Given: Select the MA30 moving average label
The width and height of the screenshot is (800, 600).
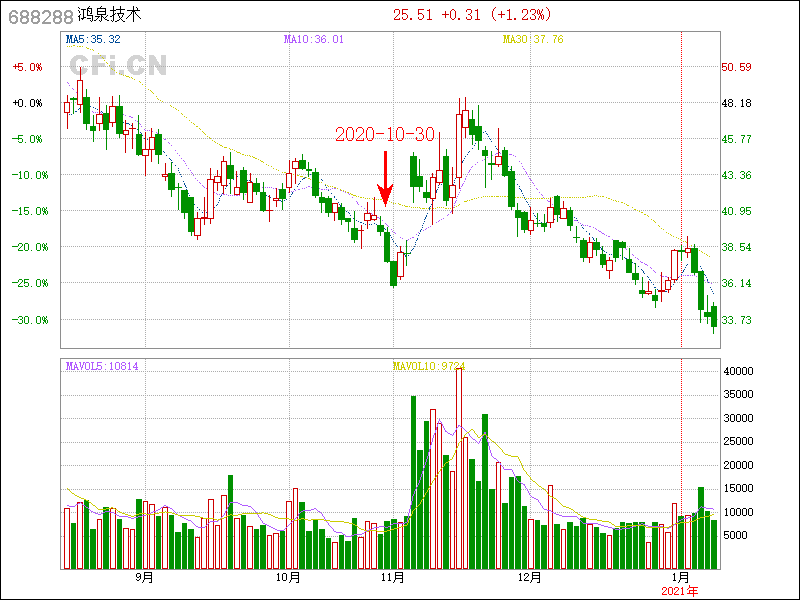Looking at the screenshot, I should coord(534,39).
